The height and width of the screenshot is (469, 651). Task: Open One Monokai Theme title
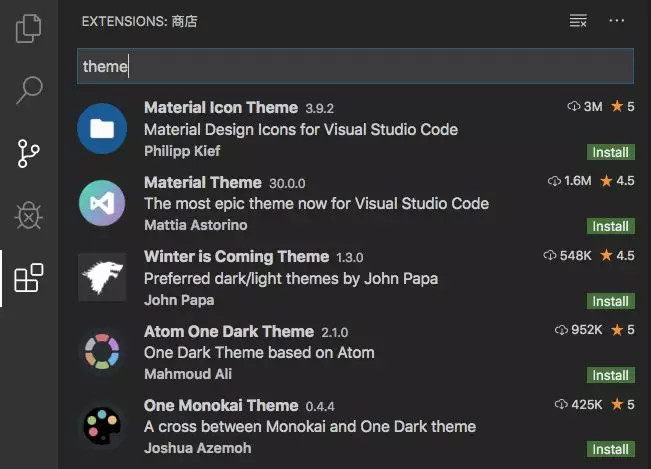click(x=221, y=405)
